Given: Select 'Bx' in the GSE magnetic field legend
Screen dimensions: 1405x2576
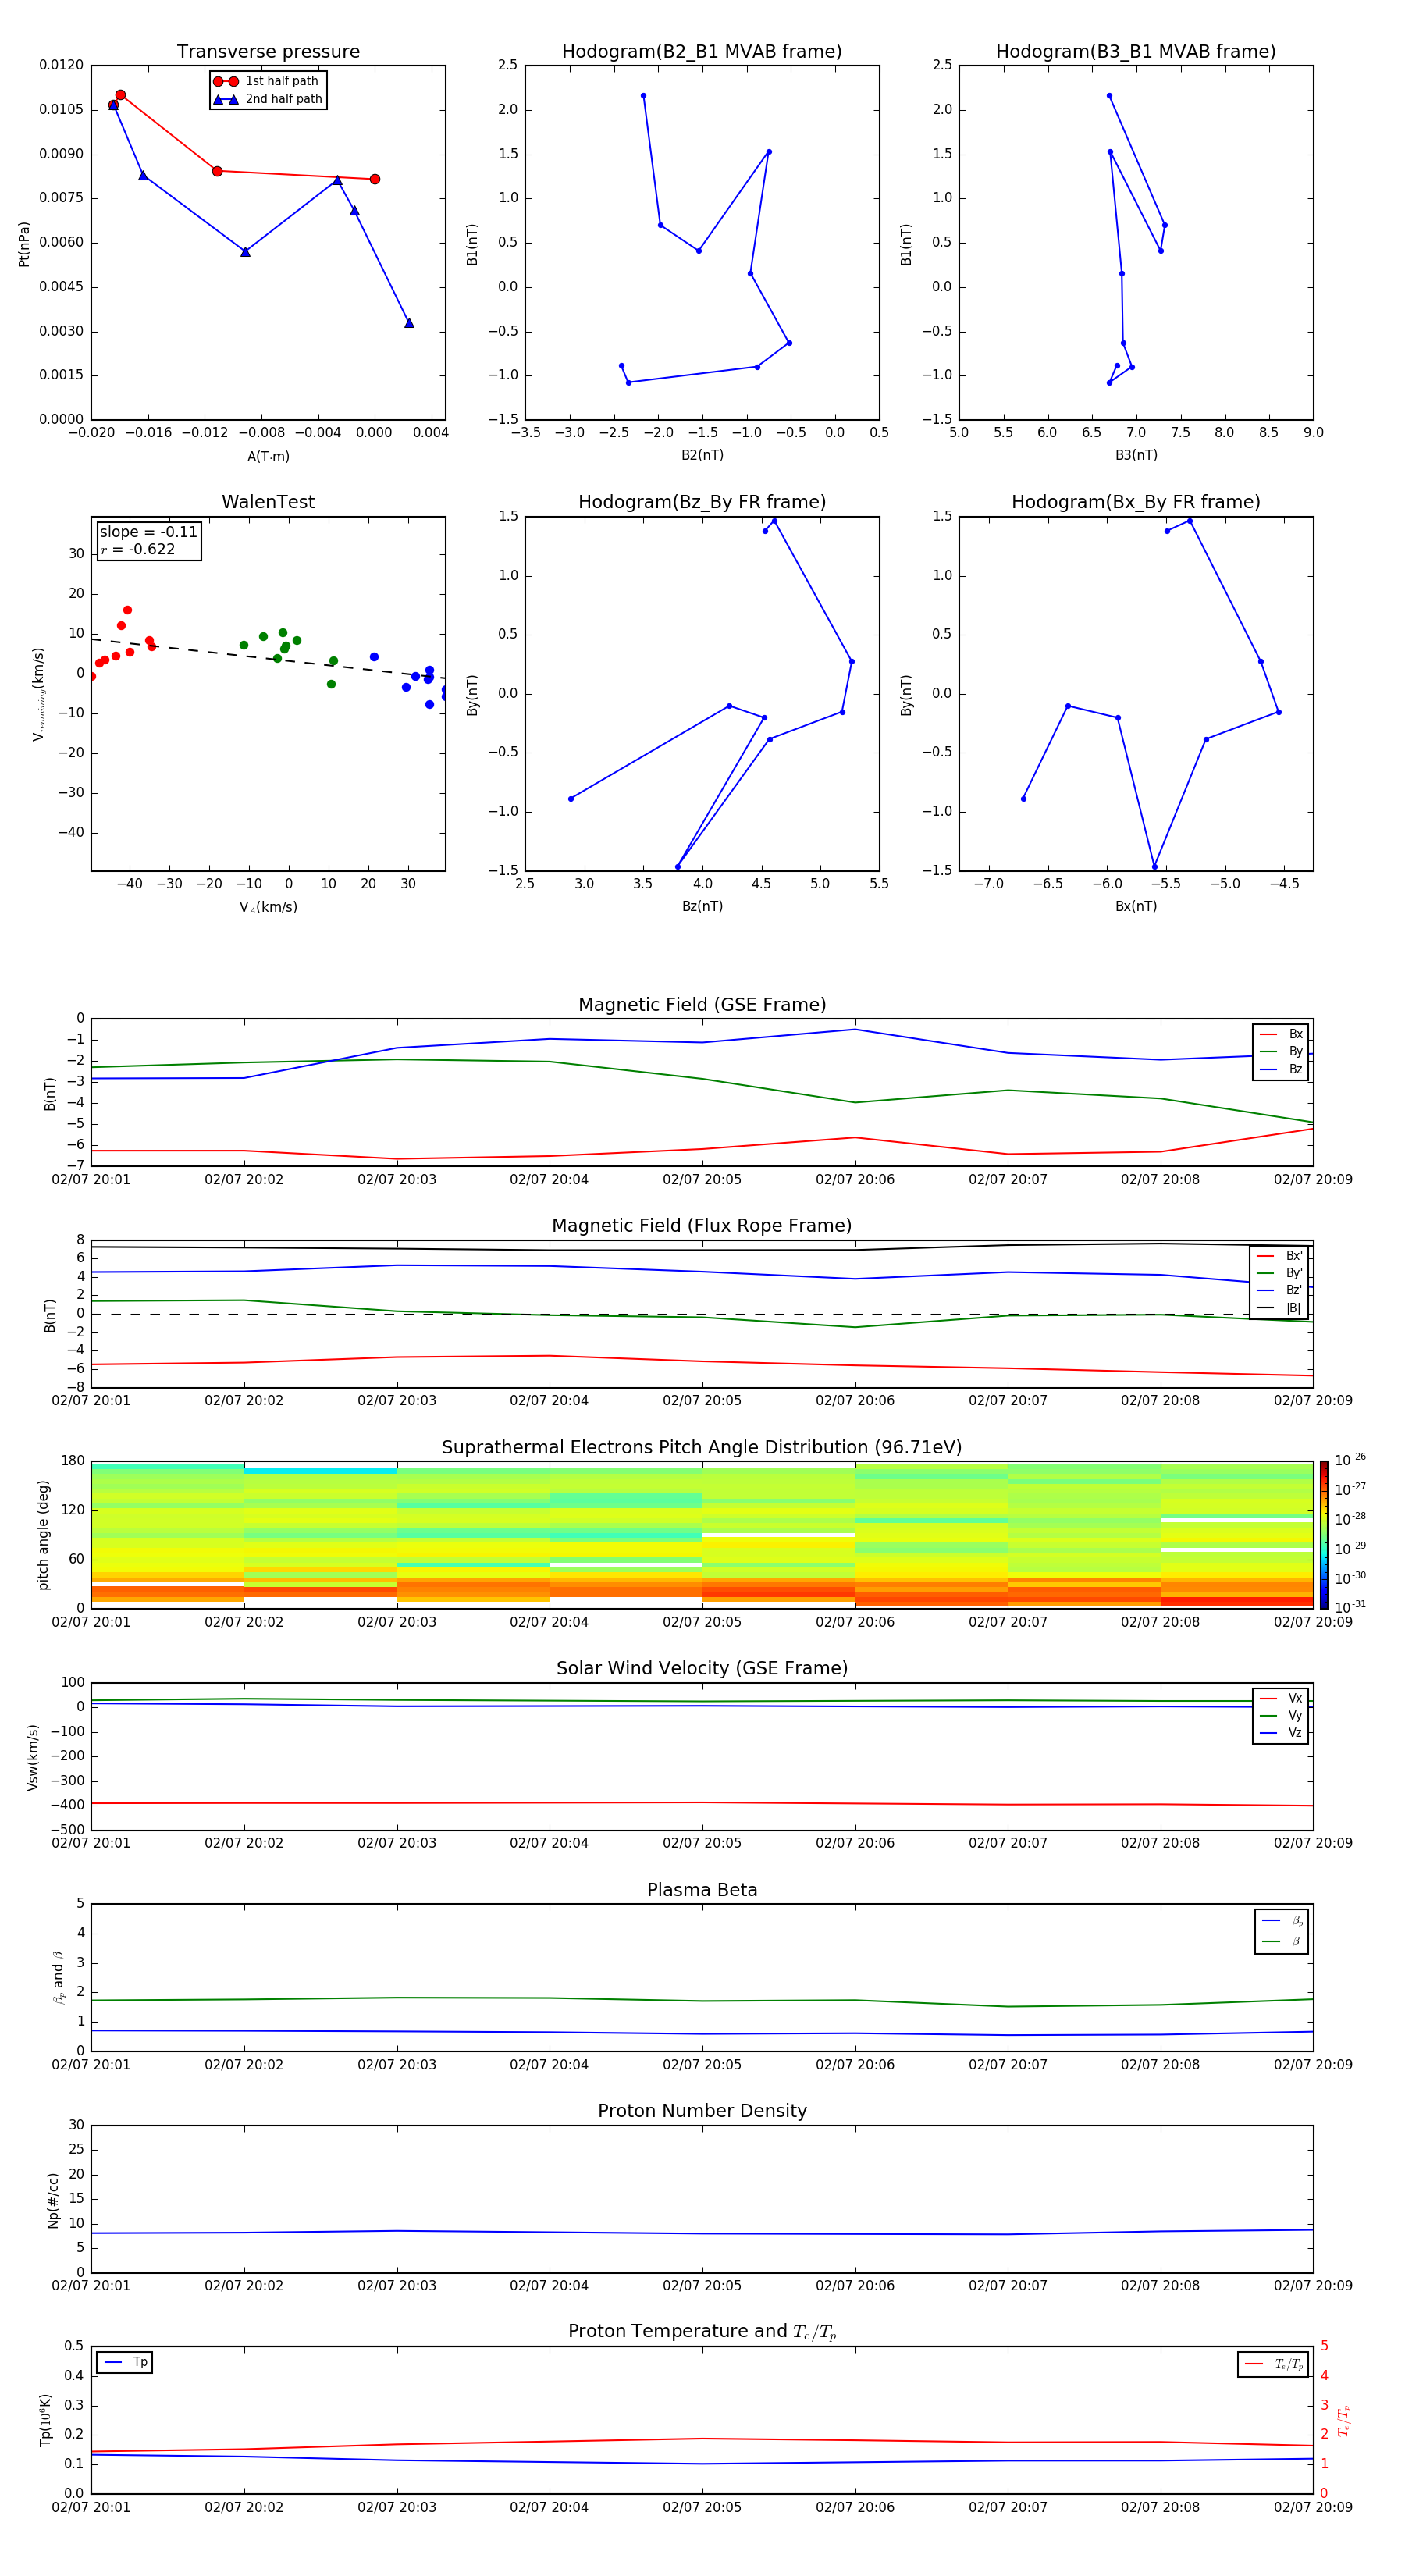Looking at the screenshot, I should 1281,1034.
